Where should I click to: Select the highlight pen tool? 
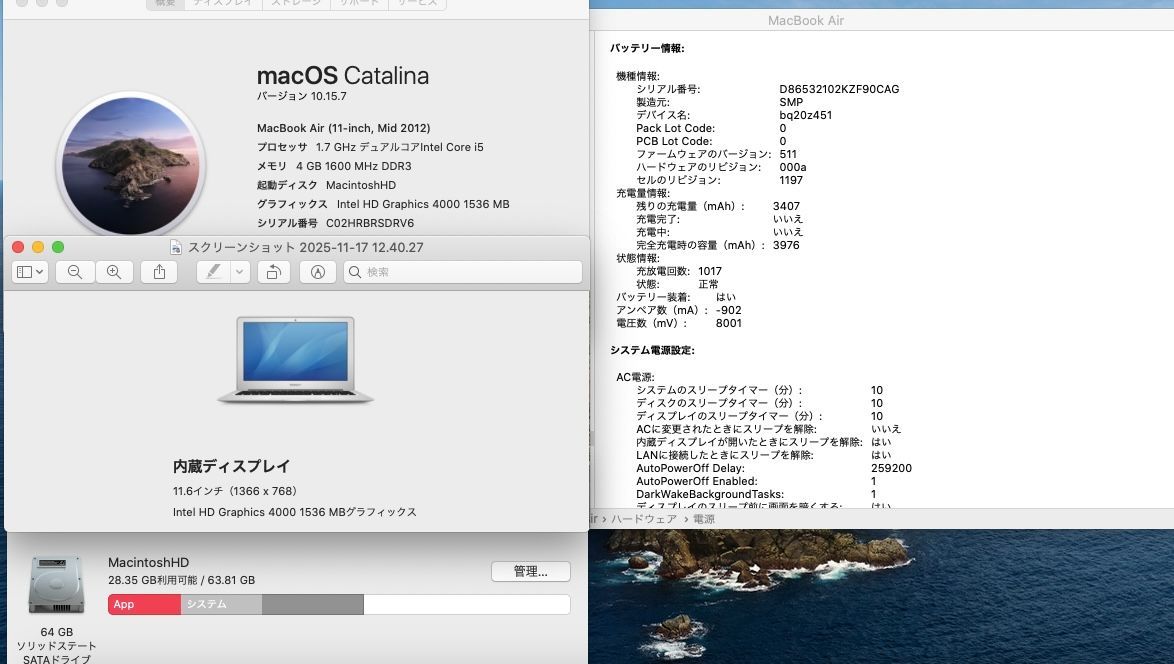pos(212,272)
